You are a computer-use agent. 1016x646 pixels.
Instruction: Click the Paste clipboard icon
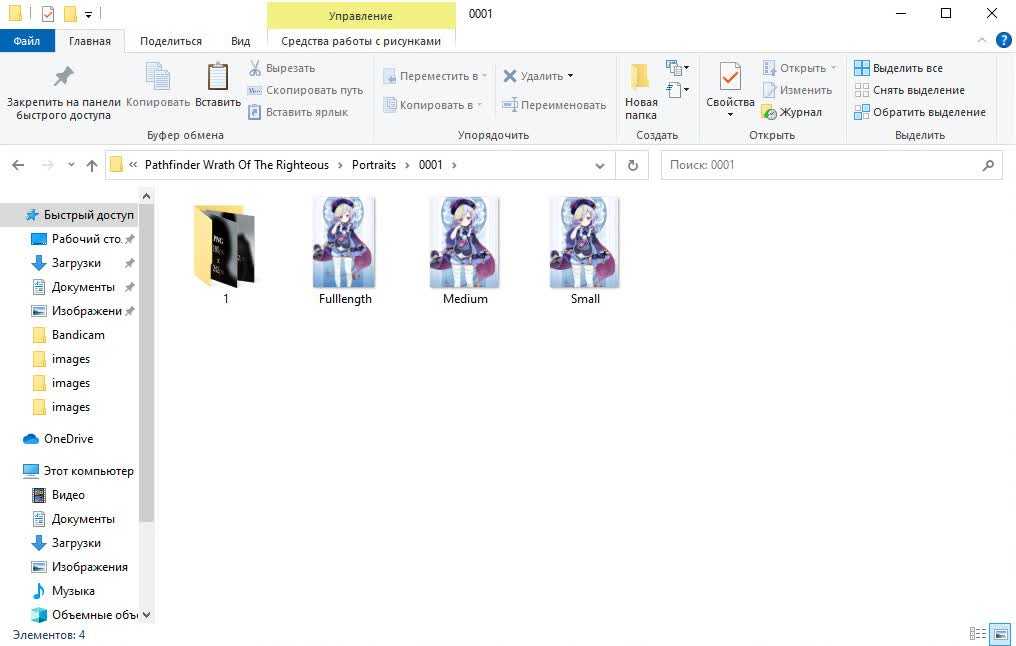pos(217,78)
